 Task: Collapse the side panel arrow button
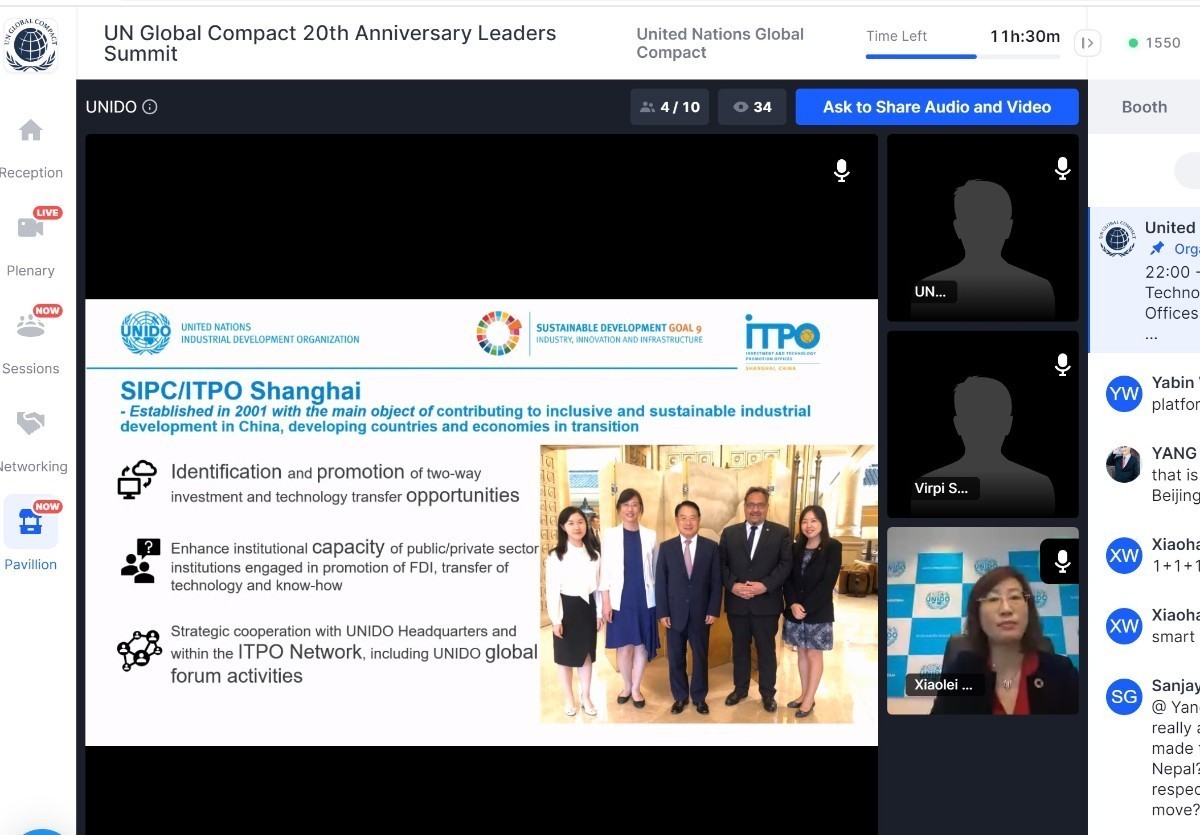(x=1088, y=43)
